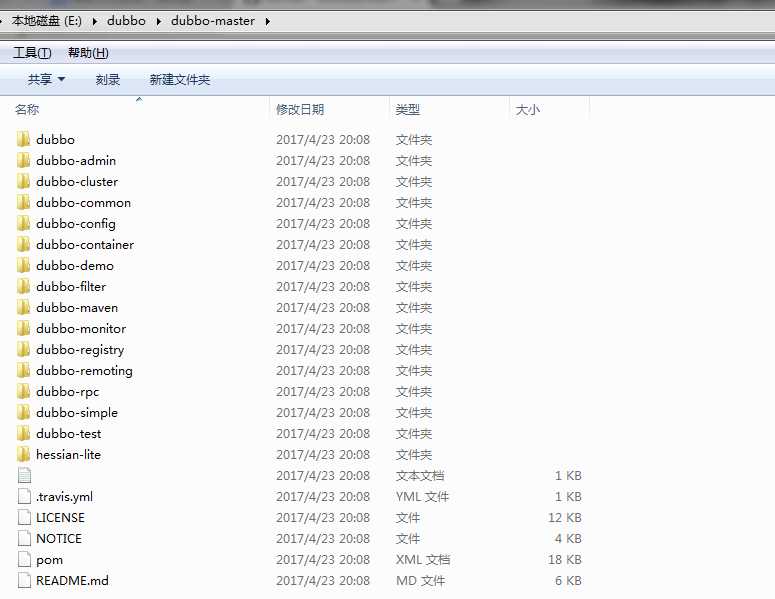775x599 pixels.
Task: Click the 刻录 toolbar button
Action: (108, 80)
